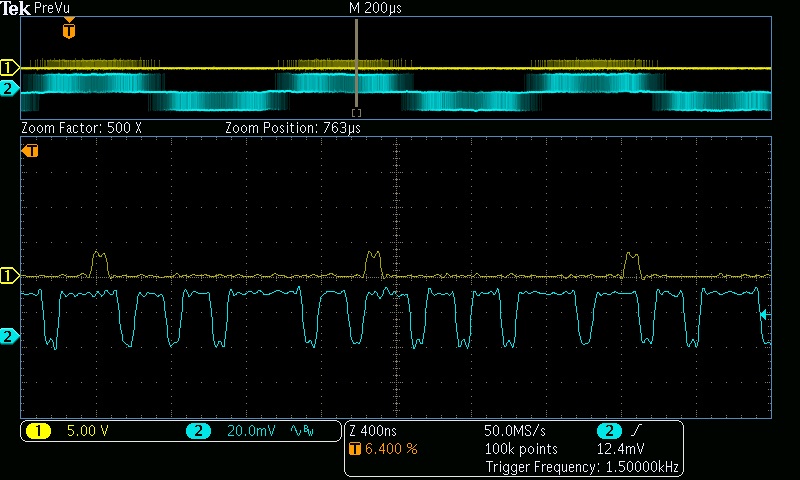Click the zoom window bracket in overview
This screenshot has width=800, height=480.
(x=356, y=113)
